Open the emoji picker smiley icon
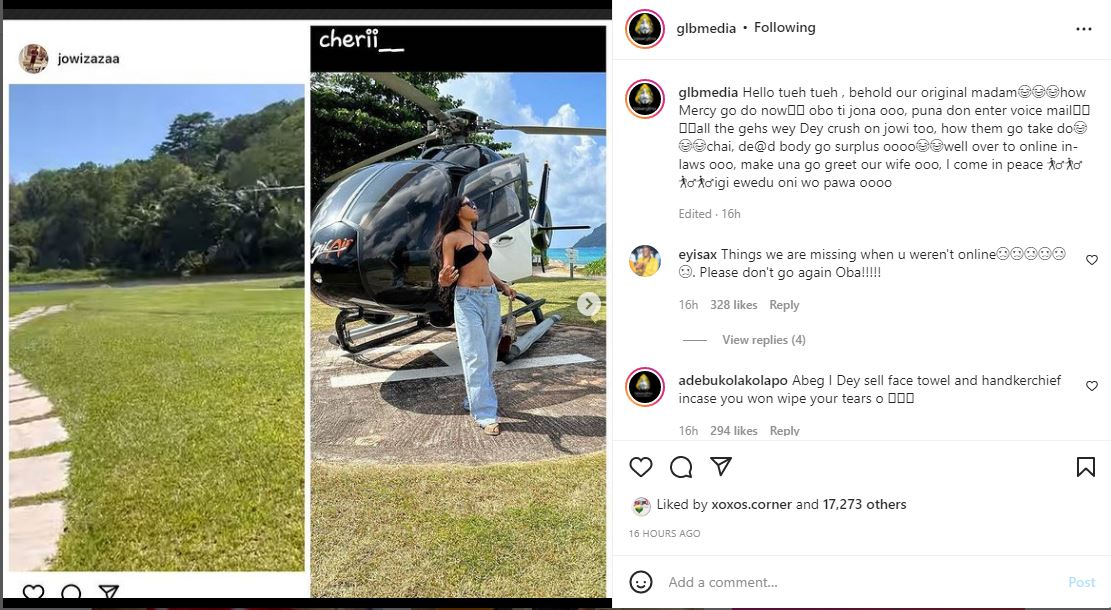1111x610 pixels. [x=641, y=582]
